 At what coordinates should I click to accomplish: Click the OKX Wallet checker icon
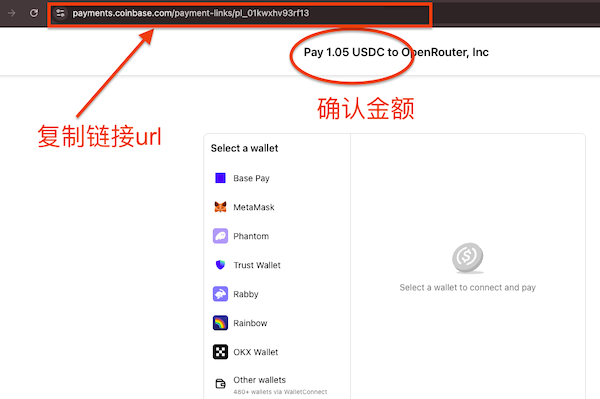220,352
